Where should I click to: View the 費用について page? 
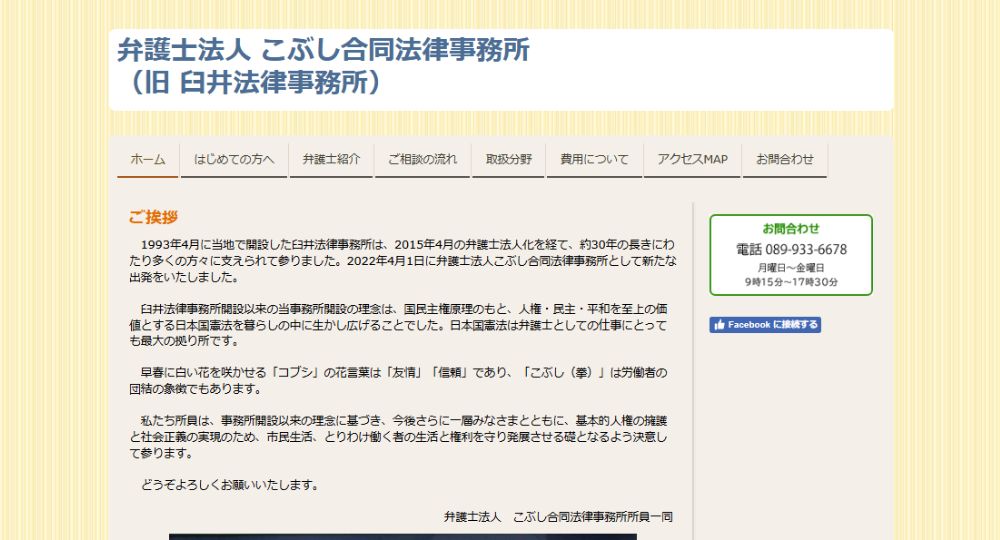pyautogui.click(x=594, y=160)
